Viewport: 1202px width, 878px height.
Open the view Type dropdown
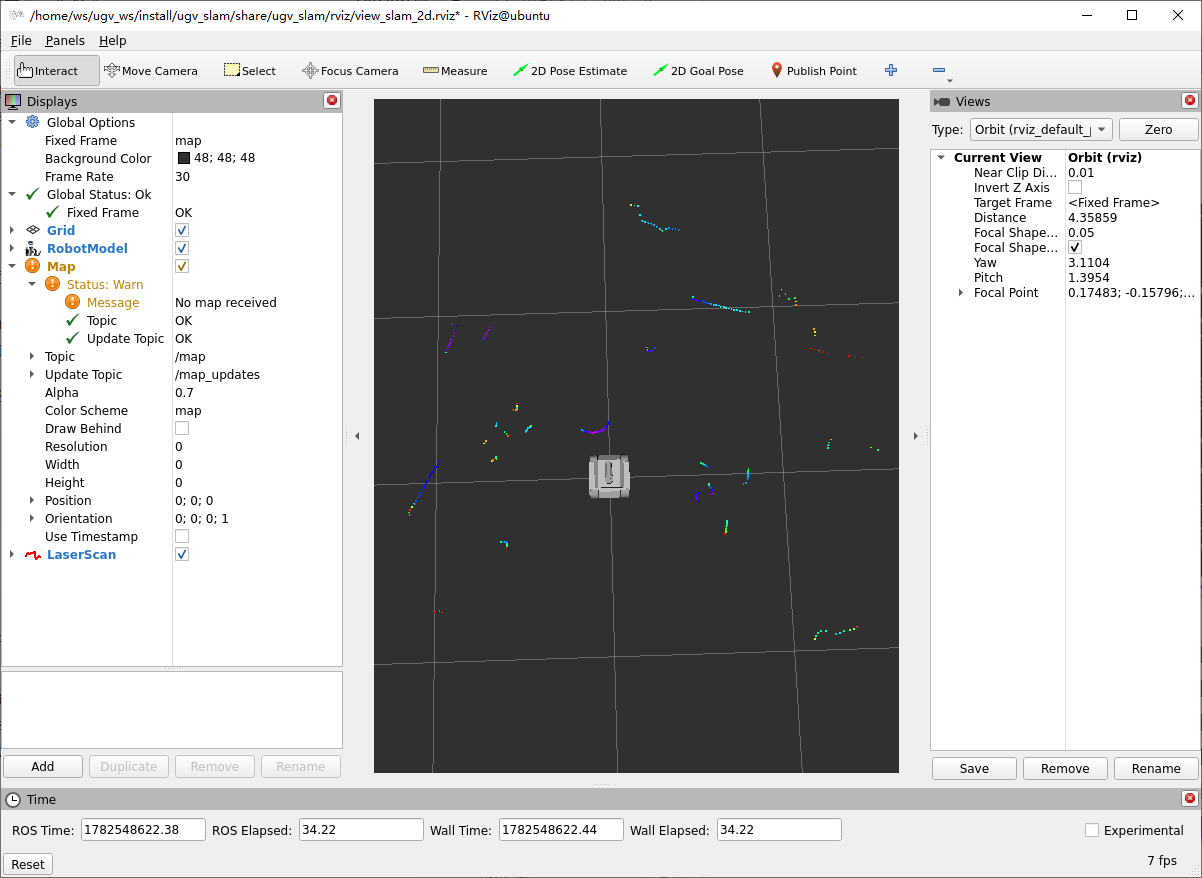pyautogui.click(x=1041, y=129)
